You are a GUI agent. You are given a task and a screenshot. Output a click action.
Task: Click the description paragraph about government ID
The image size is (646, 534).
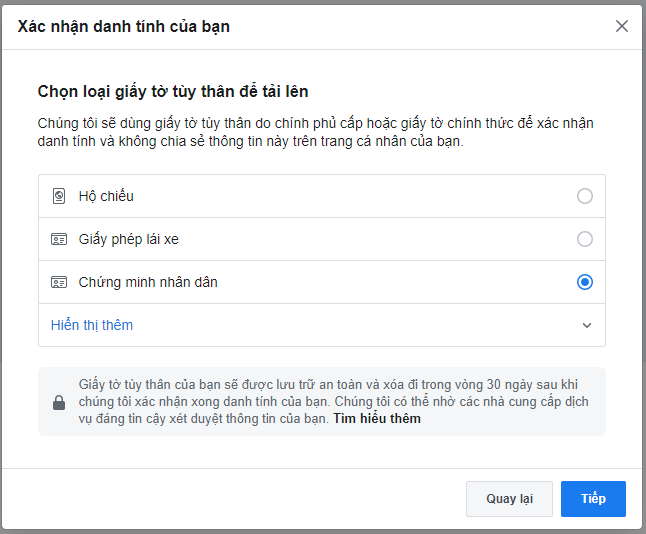[316, 132]
